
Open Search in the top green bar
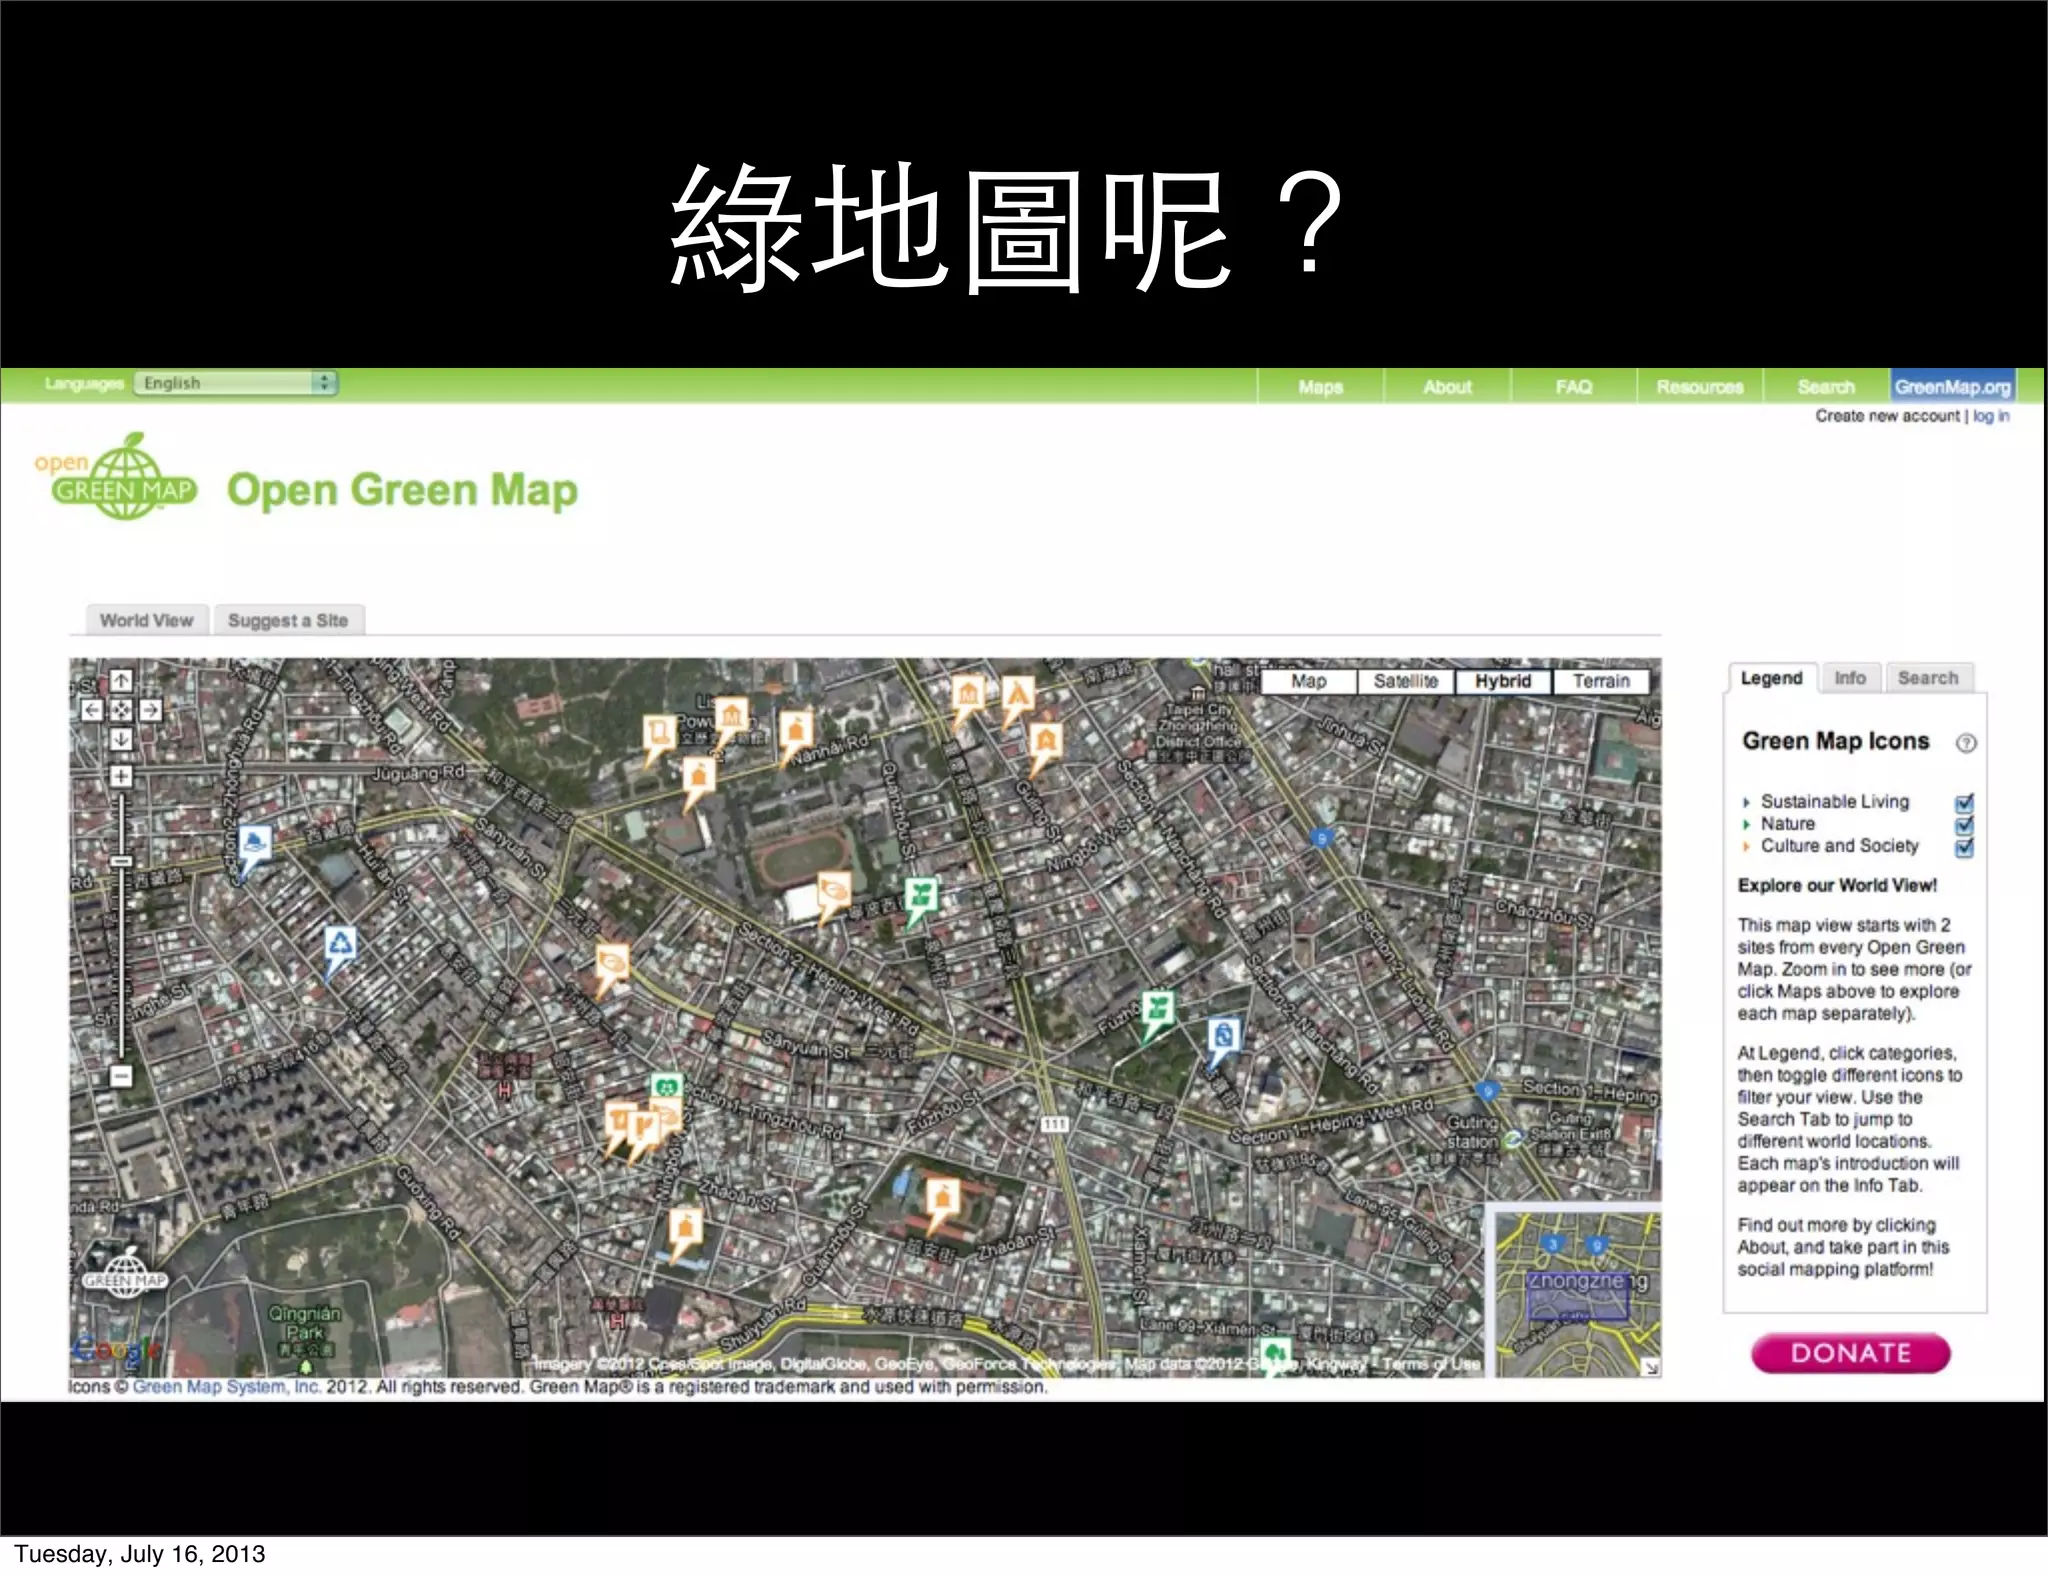[x=1825, y=387]
